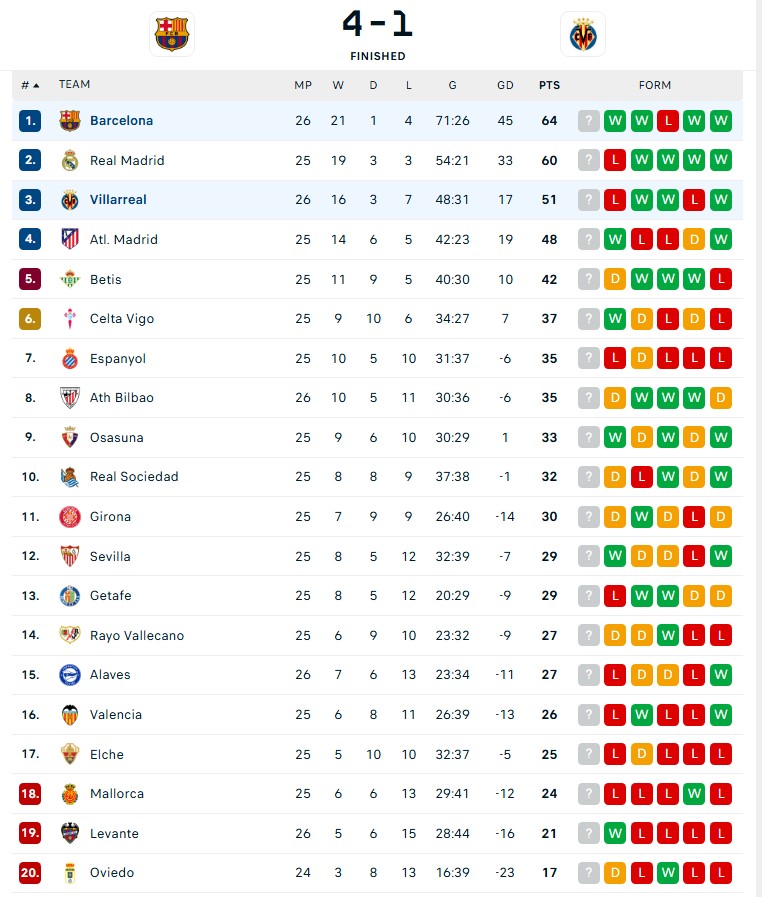
Task: Click the Villarreal crest in the match header
Action: (582, 34)
